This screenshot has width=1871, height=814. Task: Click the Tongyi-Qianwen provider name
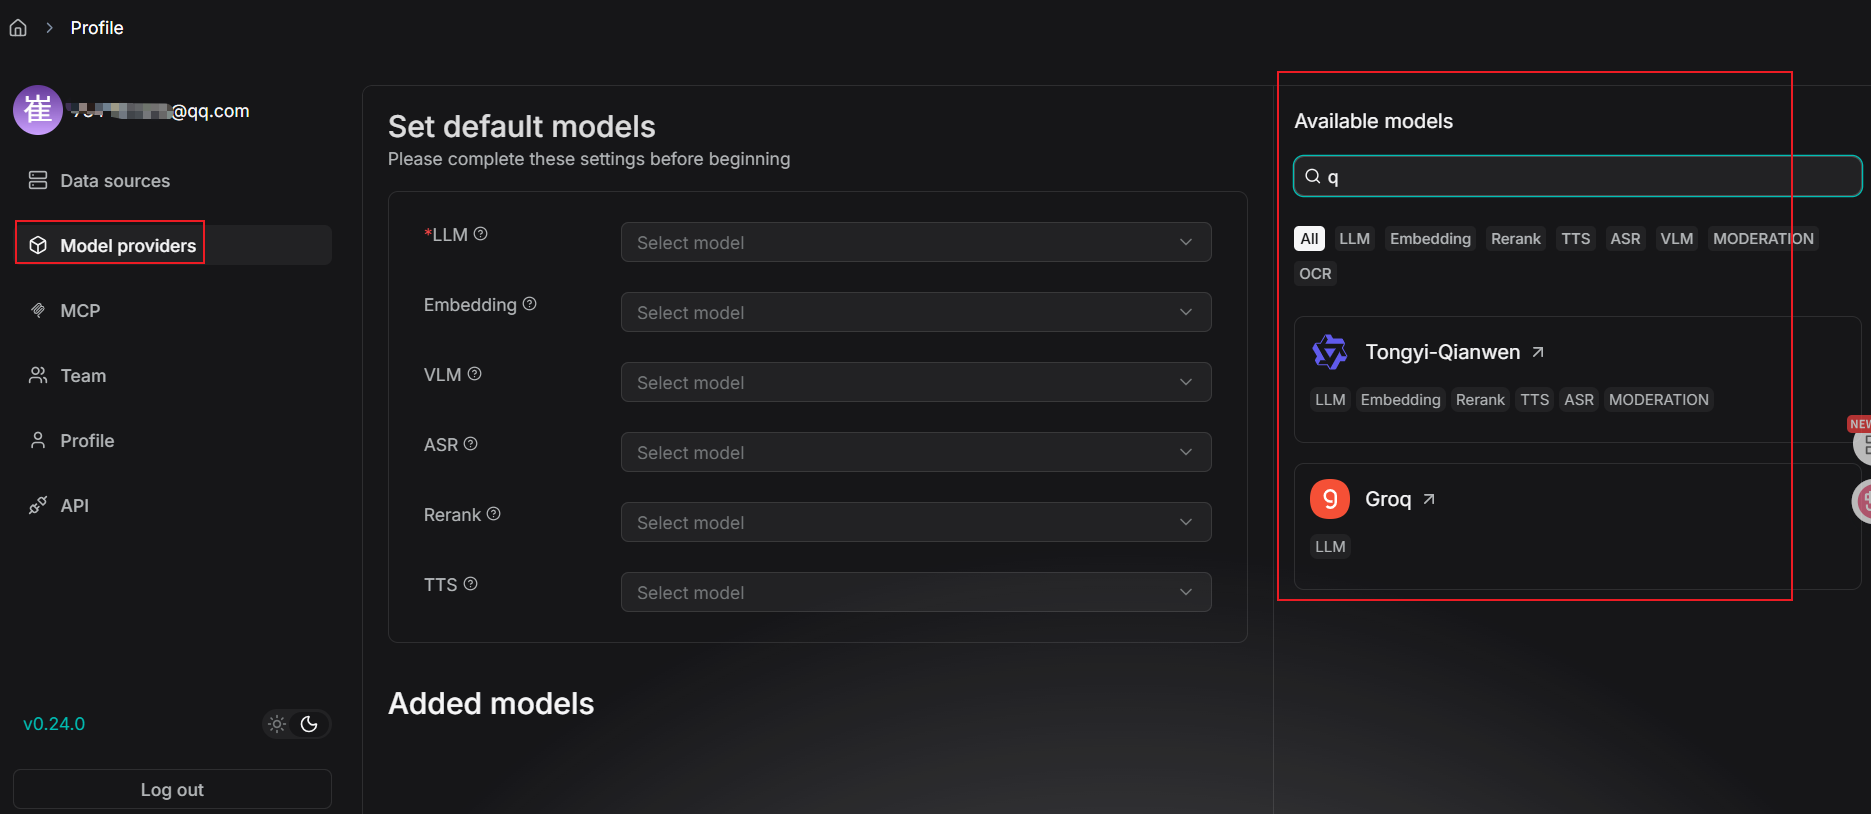[x=1442, y=352]
